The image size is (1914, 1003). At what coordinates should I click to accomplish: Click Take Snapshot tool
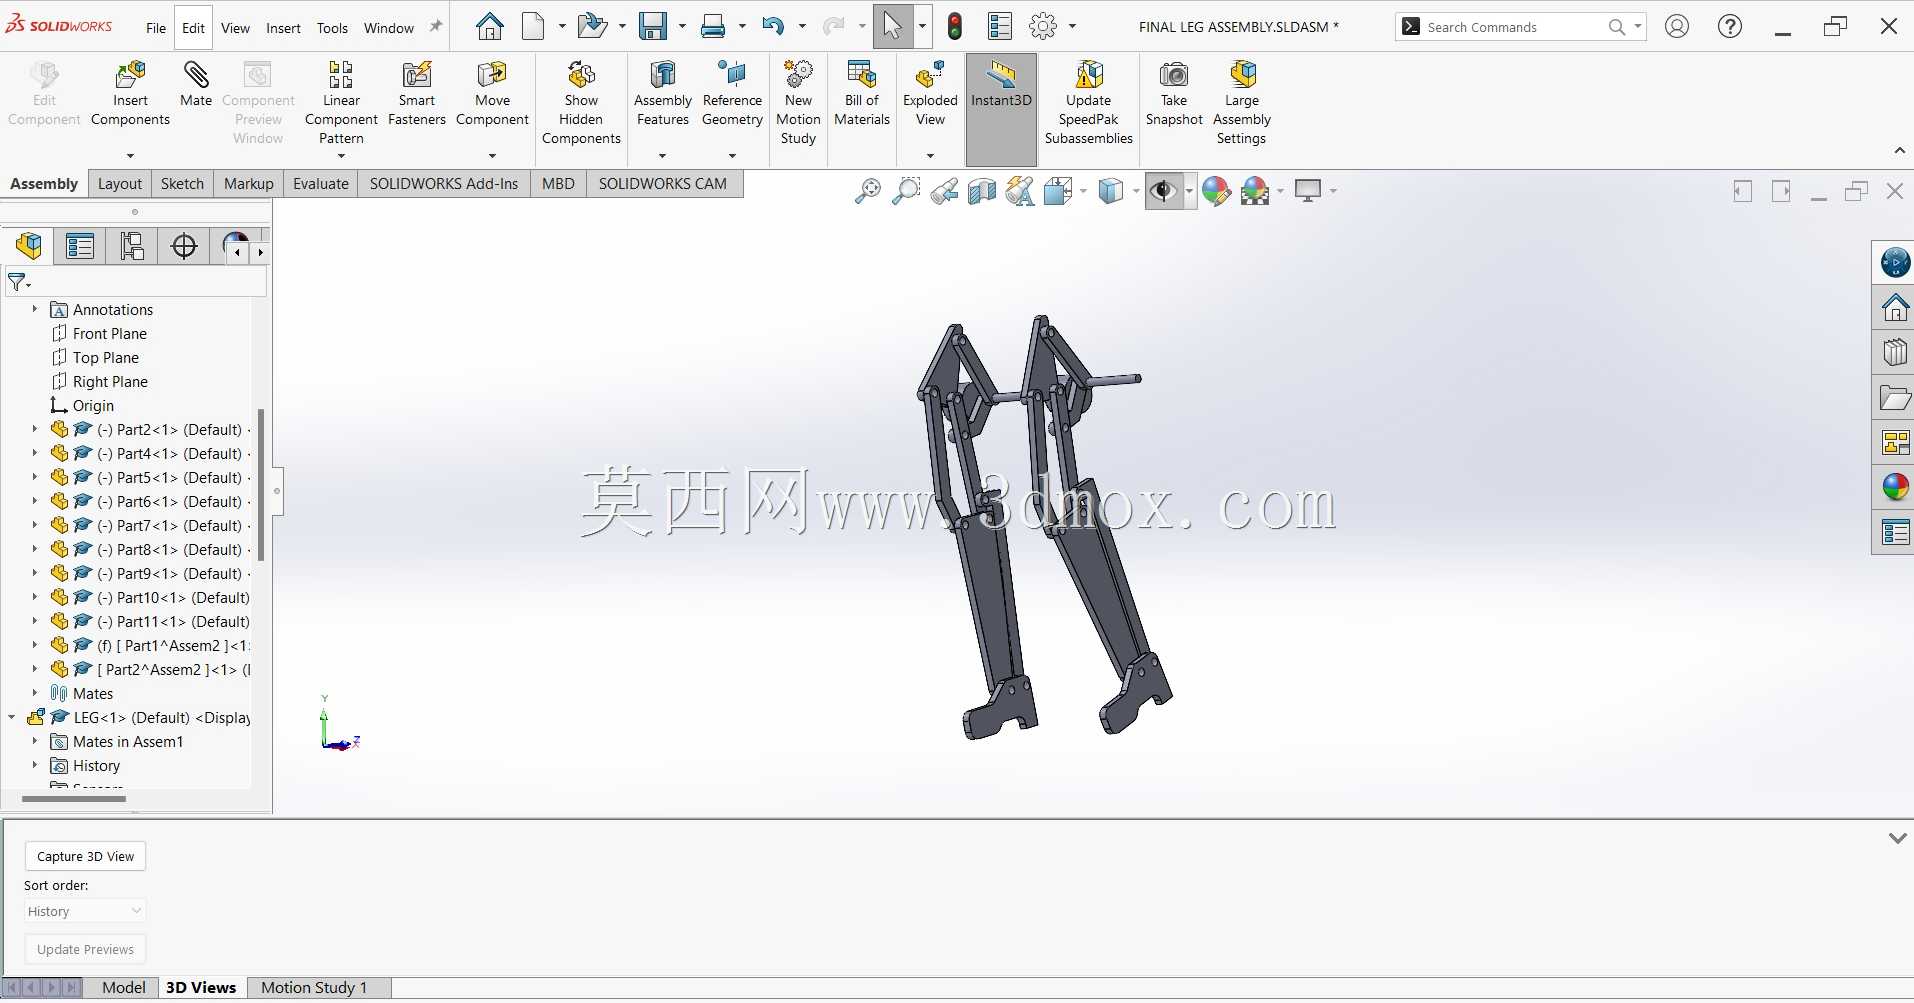point(1174,94)
